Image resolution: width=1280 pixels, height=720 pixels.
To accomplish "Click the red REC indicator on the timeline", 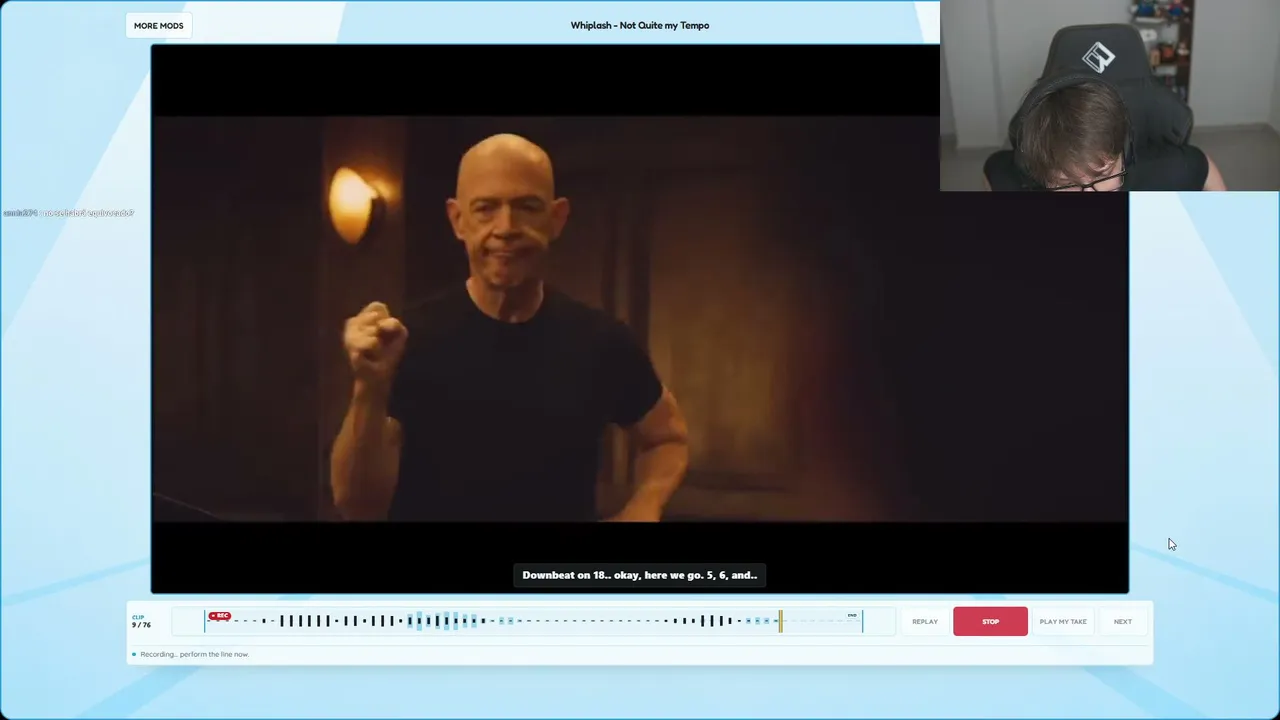I will [x=220, y=616].
